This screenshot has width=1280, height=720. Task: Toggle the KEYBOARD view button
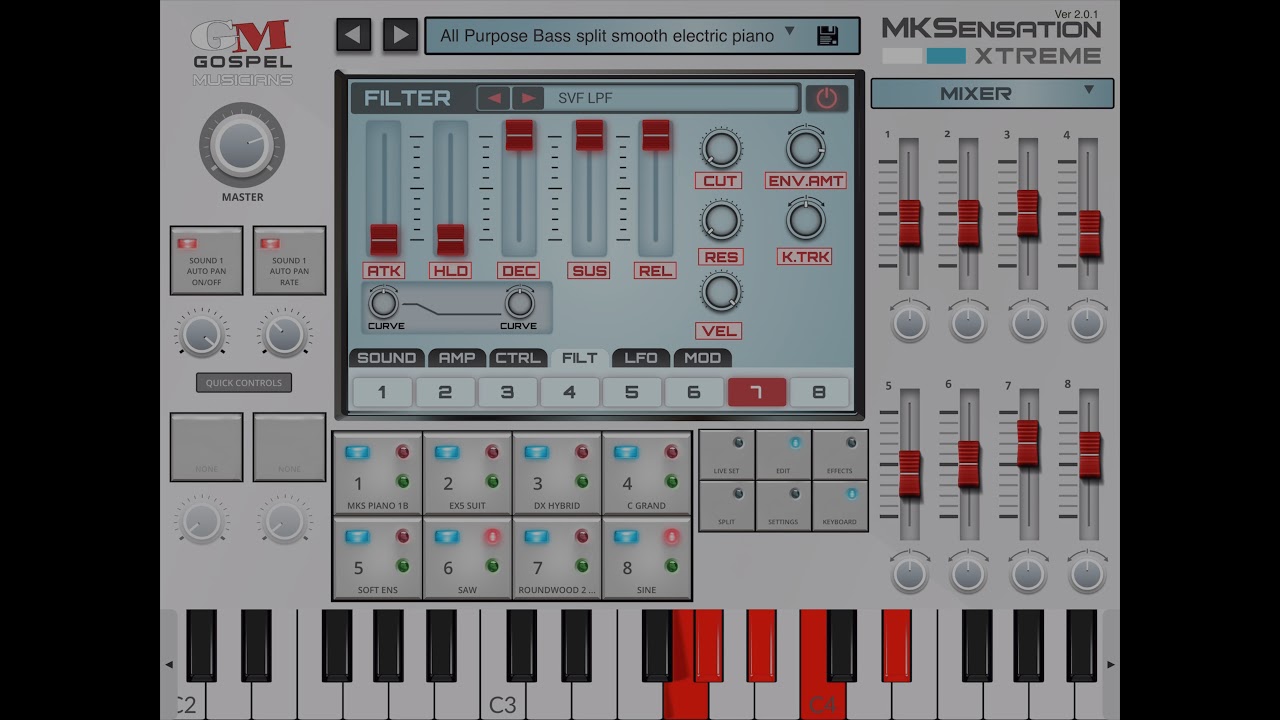pos(840,506)
